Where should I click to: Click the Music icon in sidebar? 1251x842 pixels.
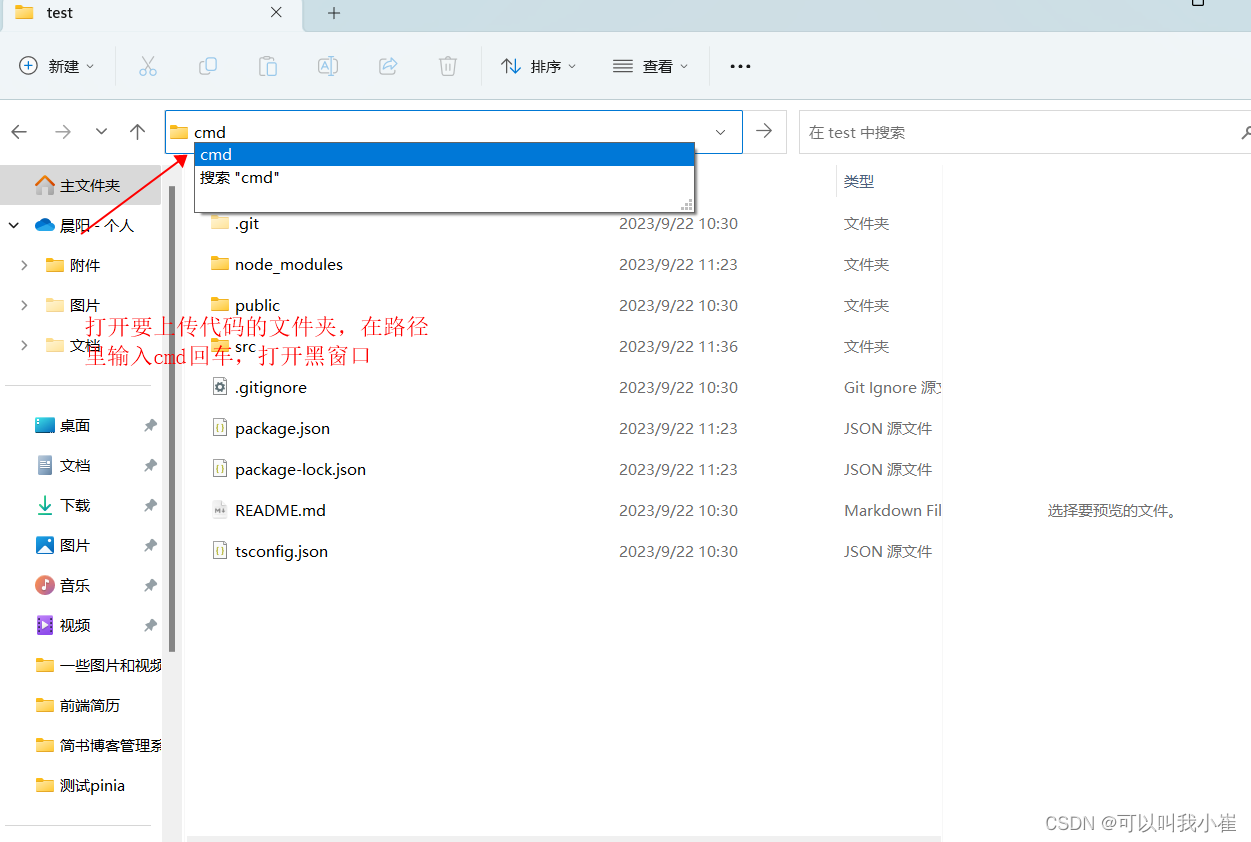pos(45,585)
